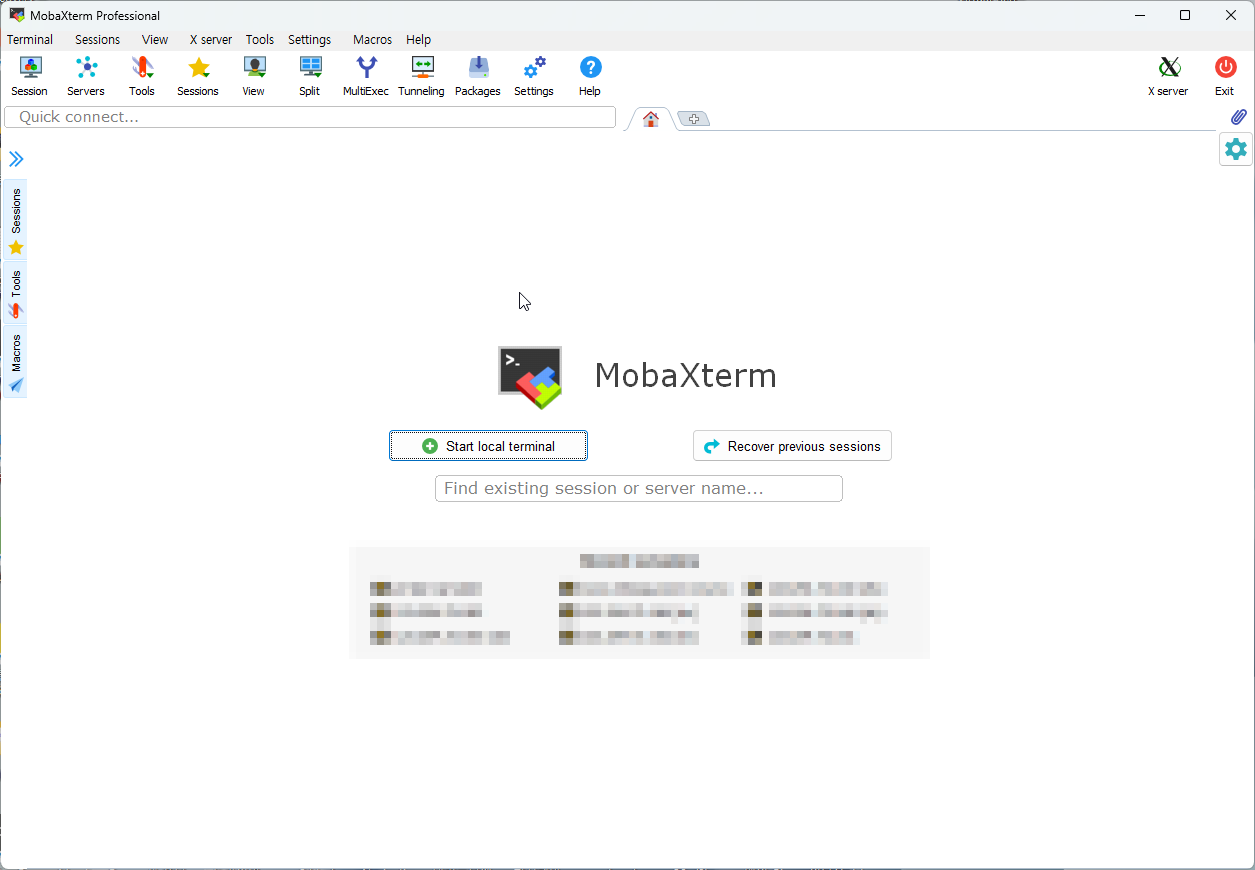Open the X server menu
This screenshot has height=870, width=1255.
point(211,40)
